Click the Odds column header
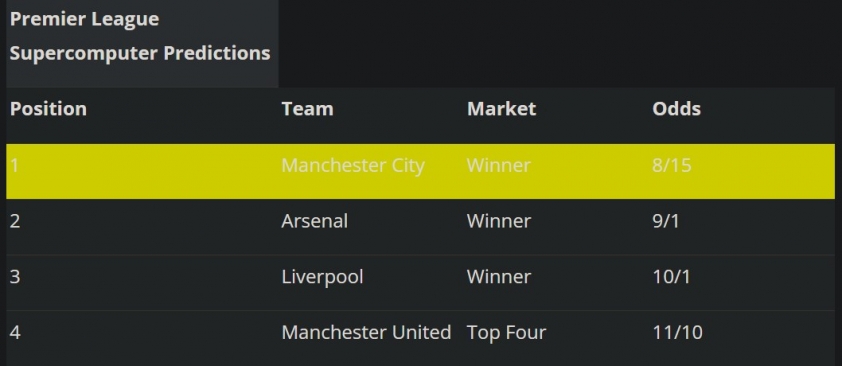 [676, 109]
